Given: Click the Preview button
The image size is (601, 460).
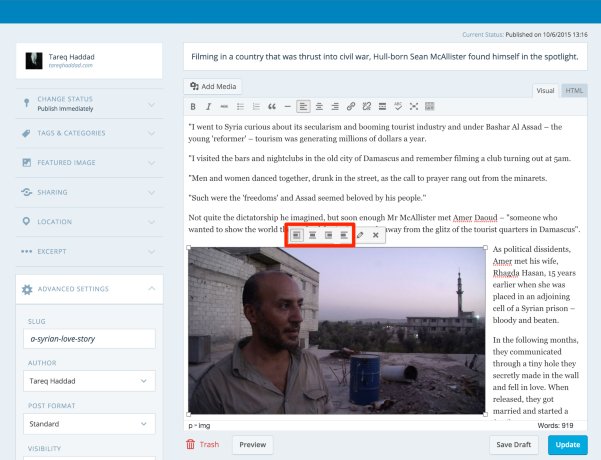Looking at the screenshot, I should click(x=253, y=445).
